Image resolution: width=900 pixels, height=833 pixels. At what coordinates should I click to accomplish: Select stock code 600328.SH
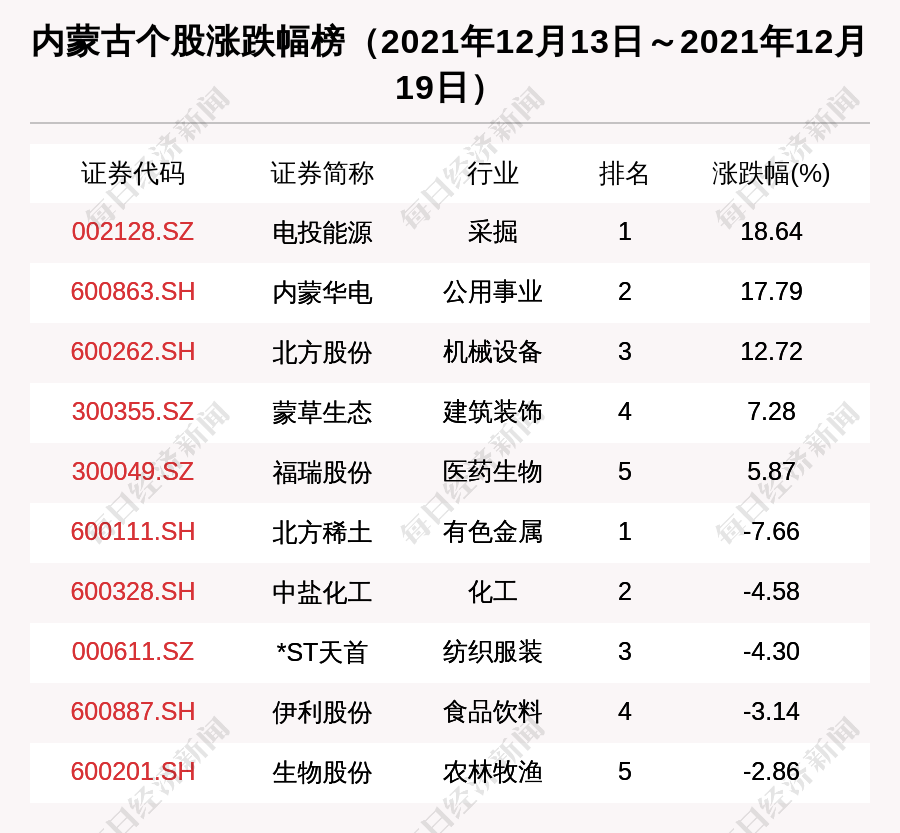point(133,592)
